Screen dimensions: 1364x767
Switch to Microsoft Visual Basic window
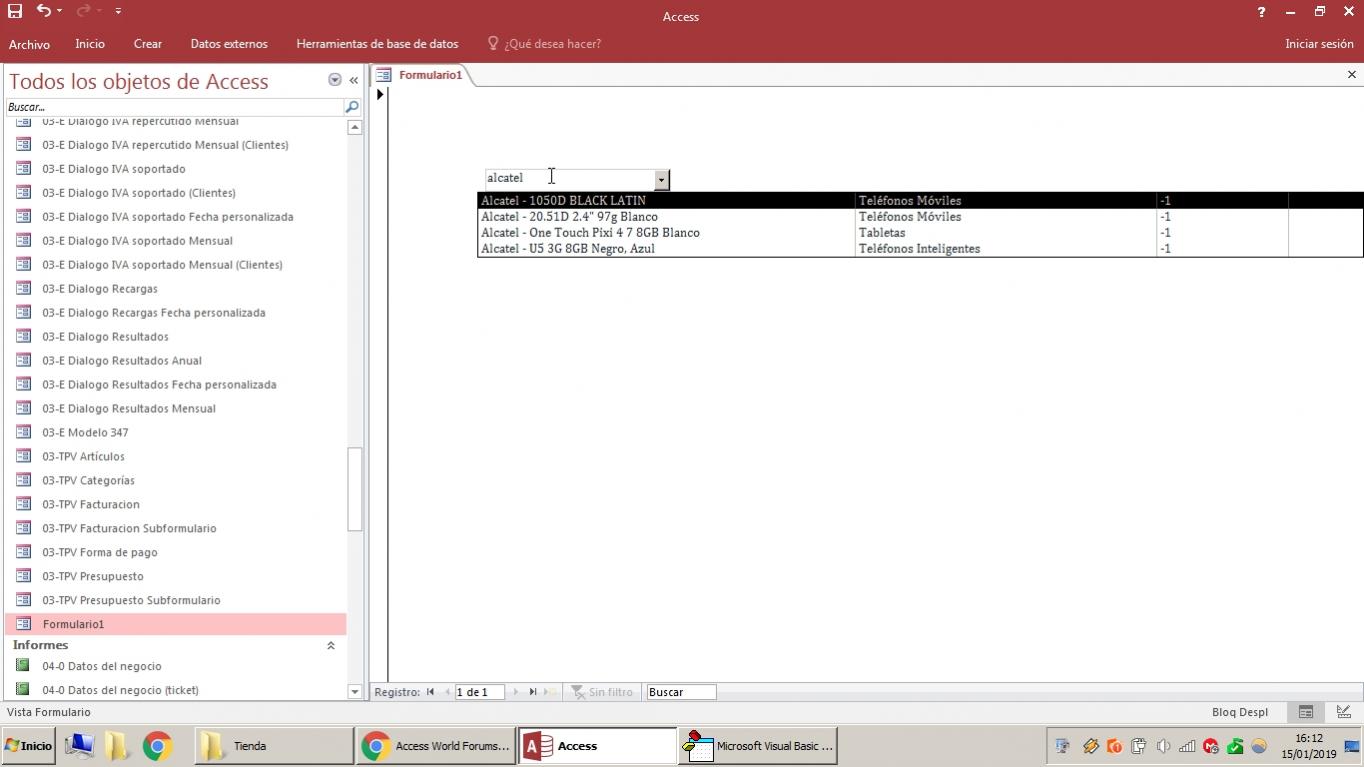tap(758, 746)
